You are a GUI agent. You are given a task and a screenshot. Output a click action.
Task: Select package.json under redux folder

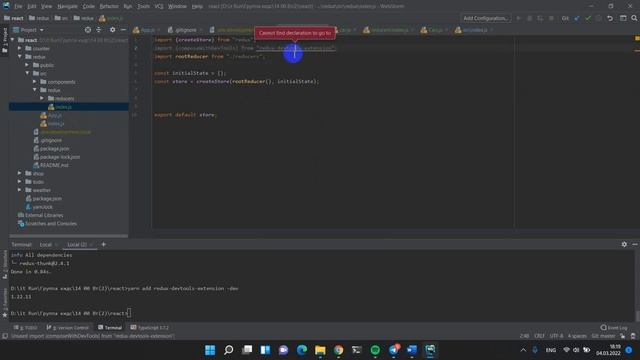(x=51, y=149)
